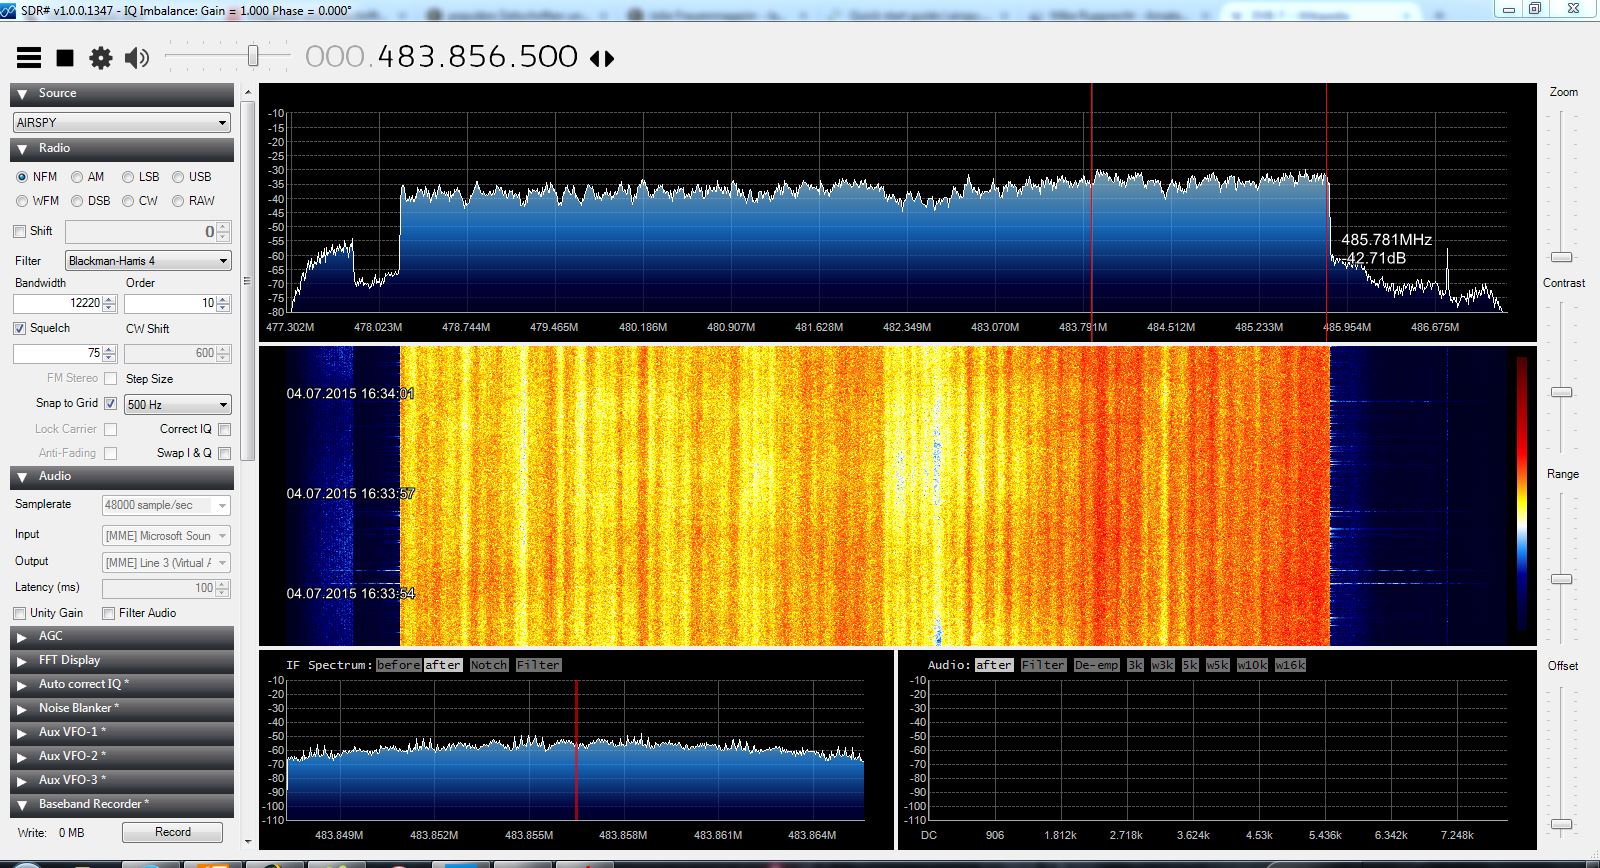Disable the Squelch checkbox
Image resolution: width=1600 pixels, height=868 pixels.
[20, 328]
